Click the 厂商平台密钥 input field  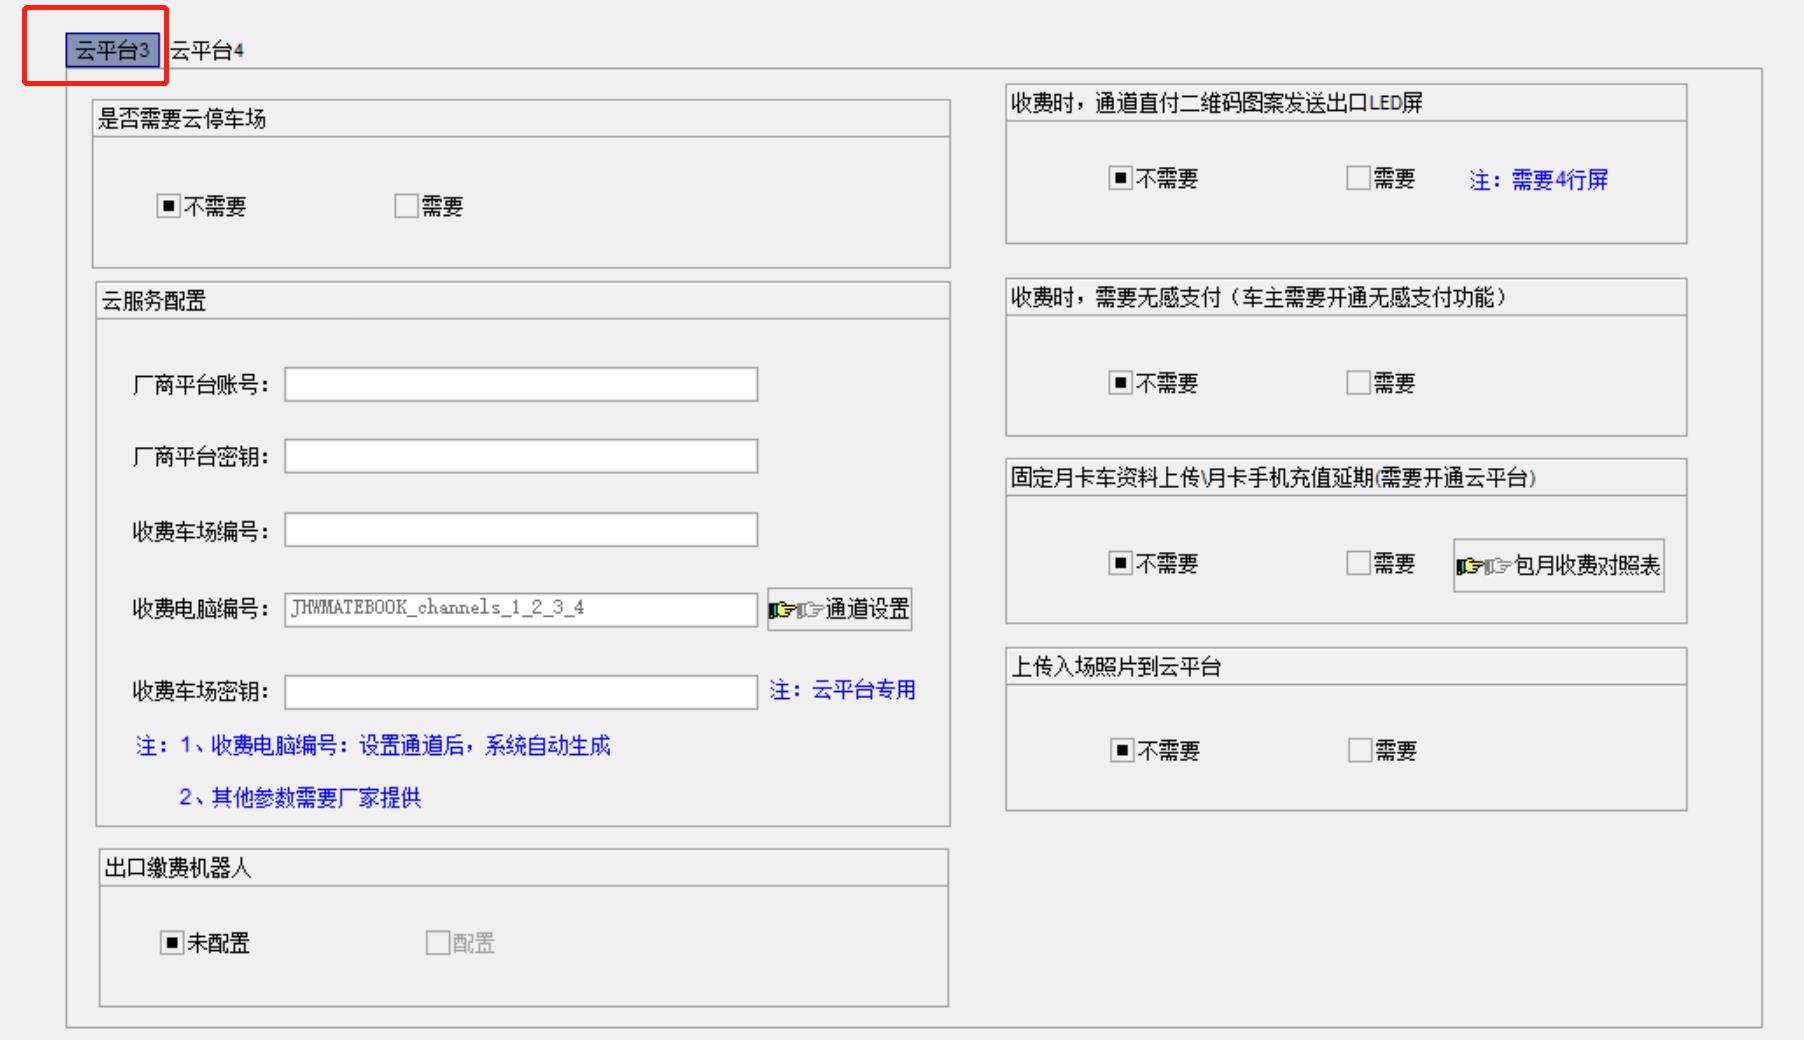(x=520, y=457)
